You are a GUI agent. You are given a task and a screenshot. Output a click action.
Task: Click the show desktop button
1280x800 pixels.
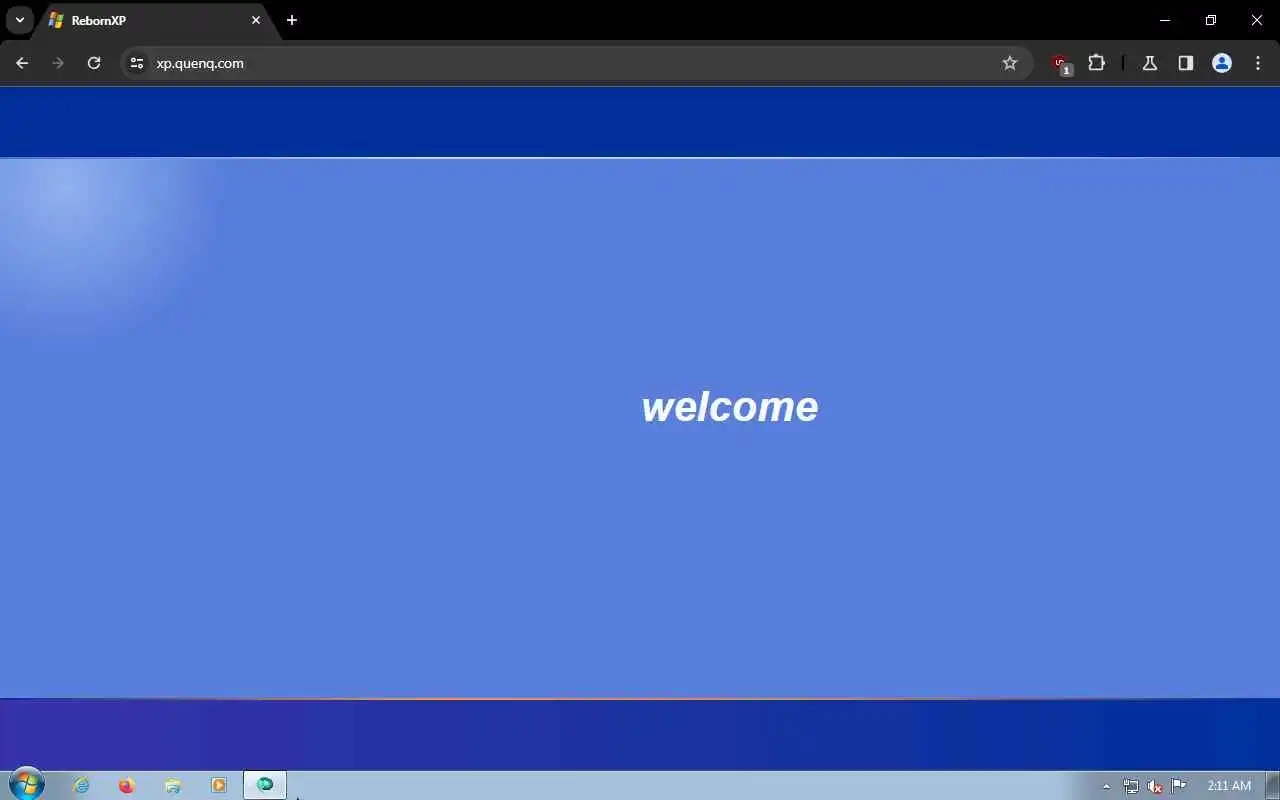pos(1273,786)
